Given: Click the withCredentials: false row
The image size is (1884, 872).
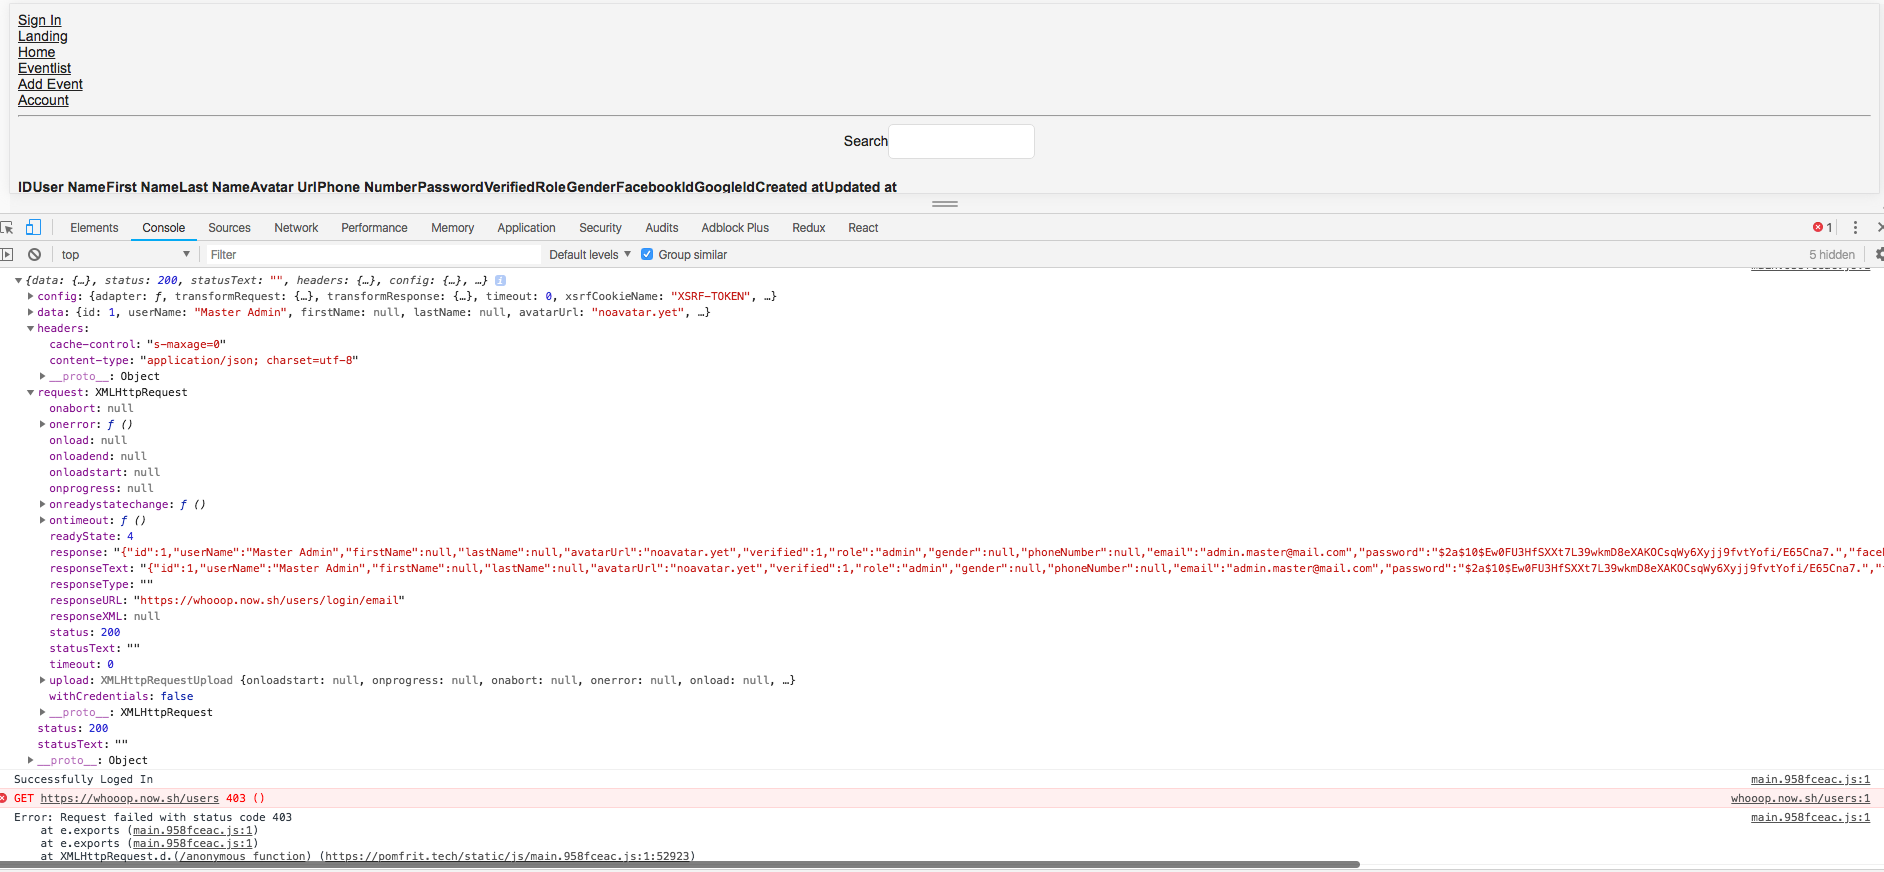Looking at the screenshot, I should tap(121, 697).
